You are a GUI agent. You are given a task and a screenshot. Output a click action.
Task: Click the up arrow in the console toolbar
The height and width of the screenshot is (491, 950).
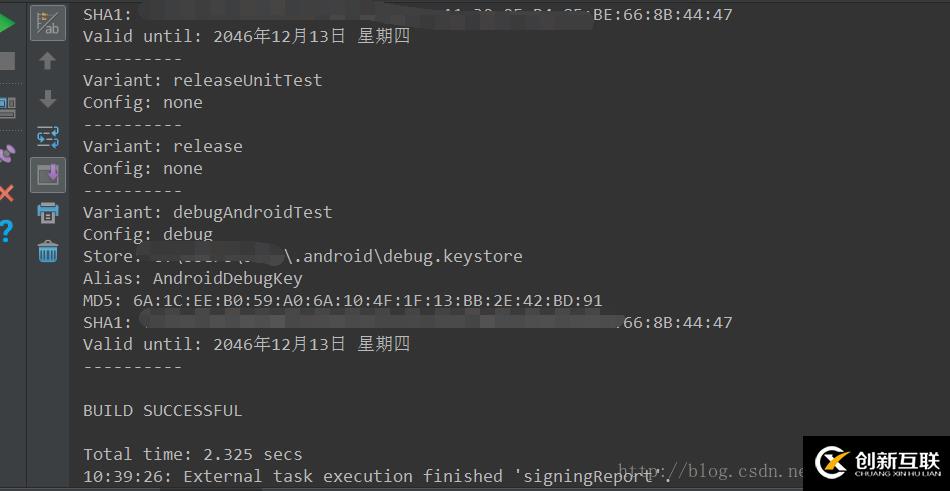pyautogui.click(x=48, y=61)
